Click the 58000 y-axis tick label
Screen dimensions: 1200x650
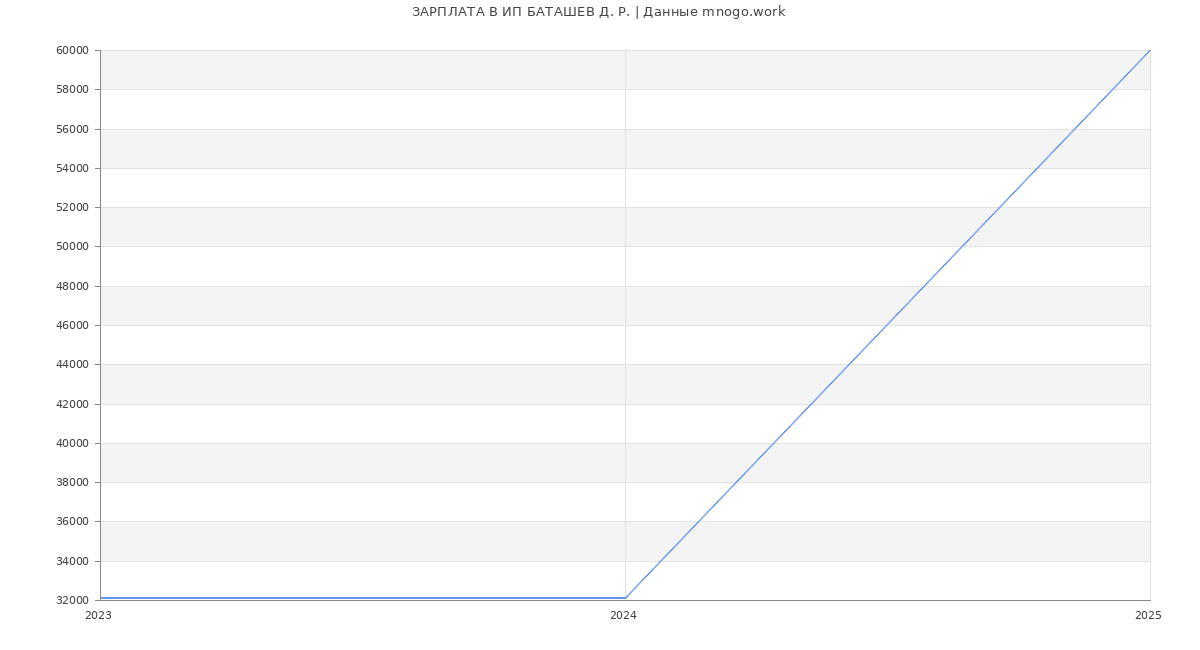[x=73, y=90]
